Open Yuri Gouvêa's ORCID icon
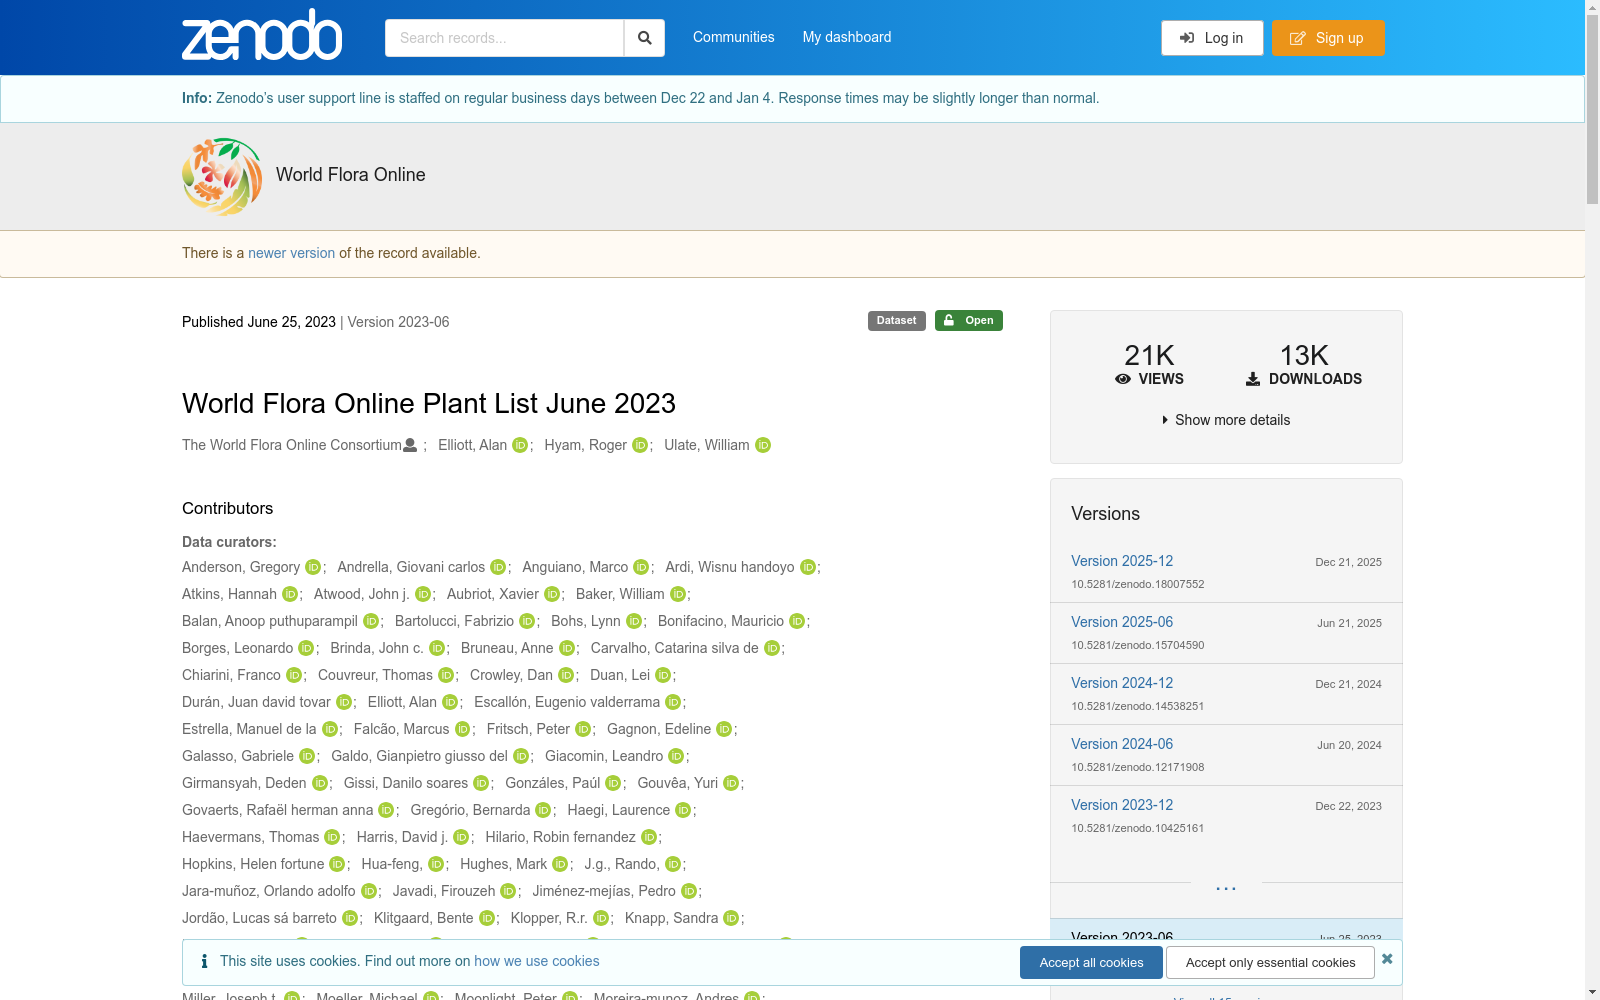 click(731, 783)
